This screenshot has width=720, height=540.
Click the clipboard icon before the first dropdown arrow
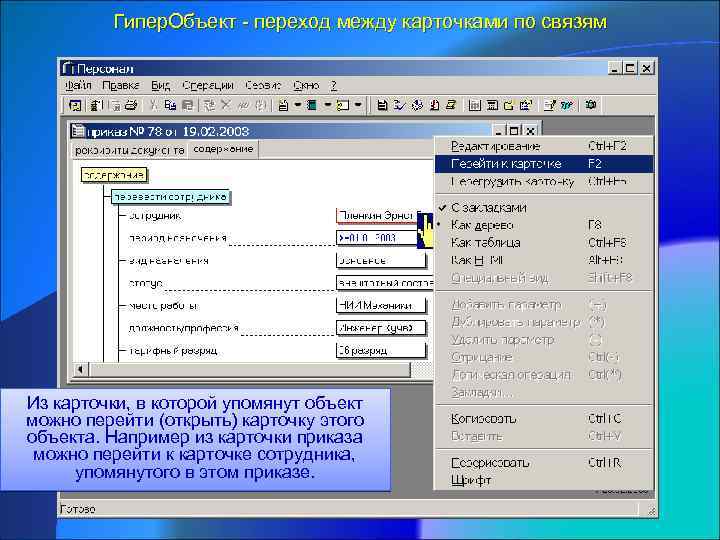pyautogui.click(x=283, y=106)
